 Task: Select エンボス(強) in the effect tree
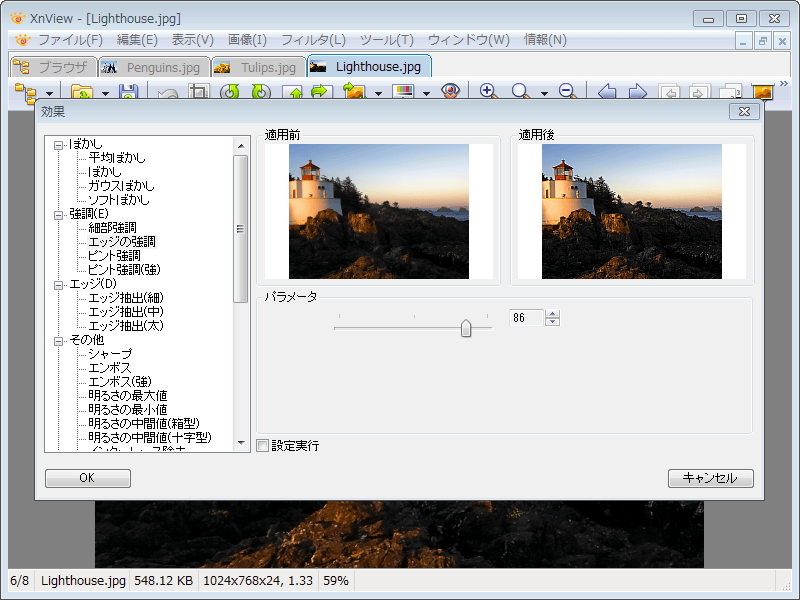(120, 382)
